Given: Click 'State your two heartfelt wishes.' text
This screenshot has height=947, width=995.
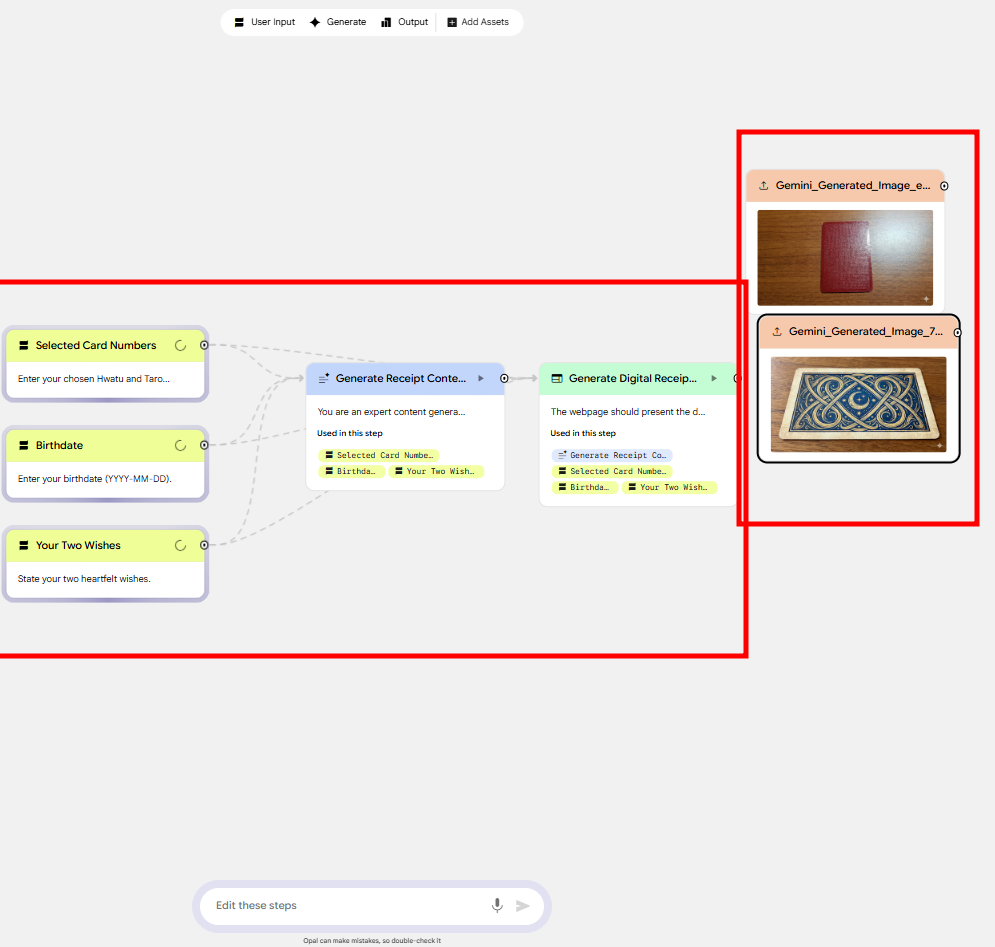Looking at the screenshot, I should [x=84, y=579].
